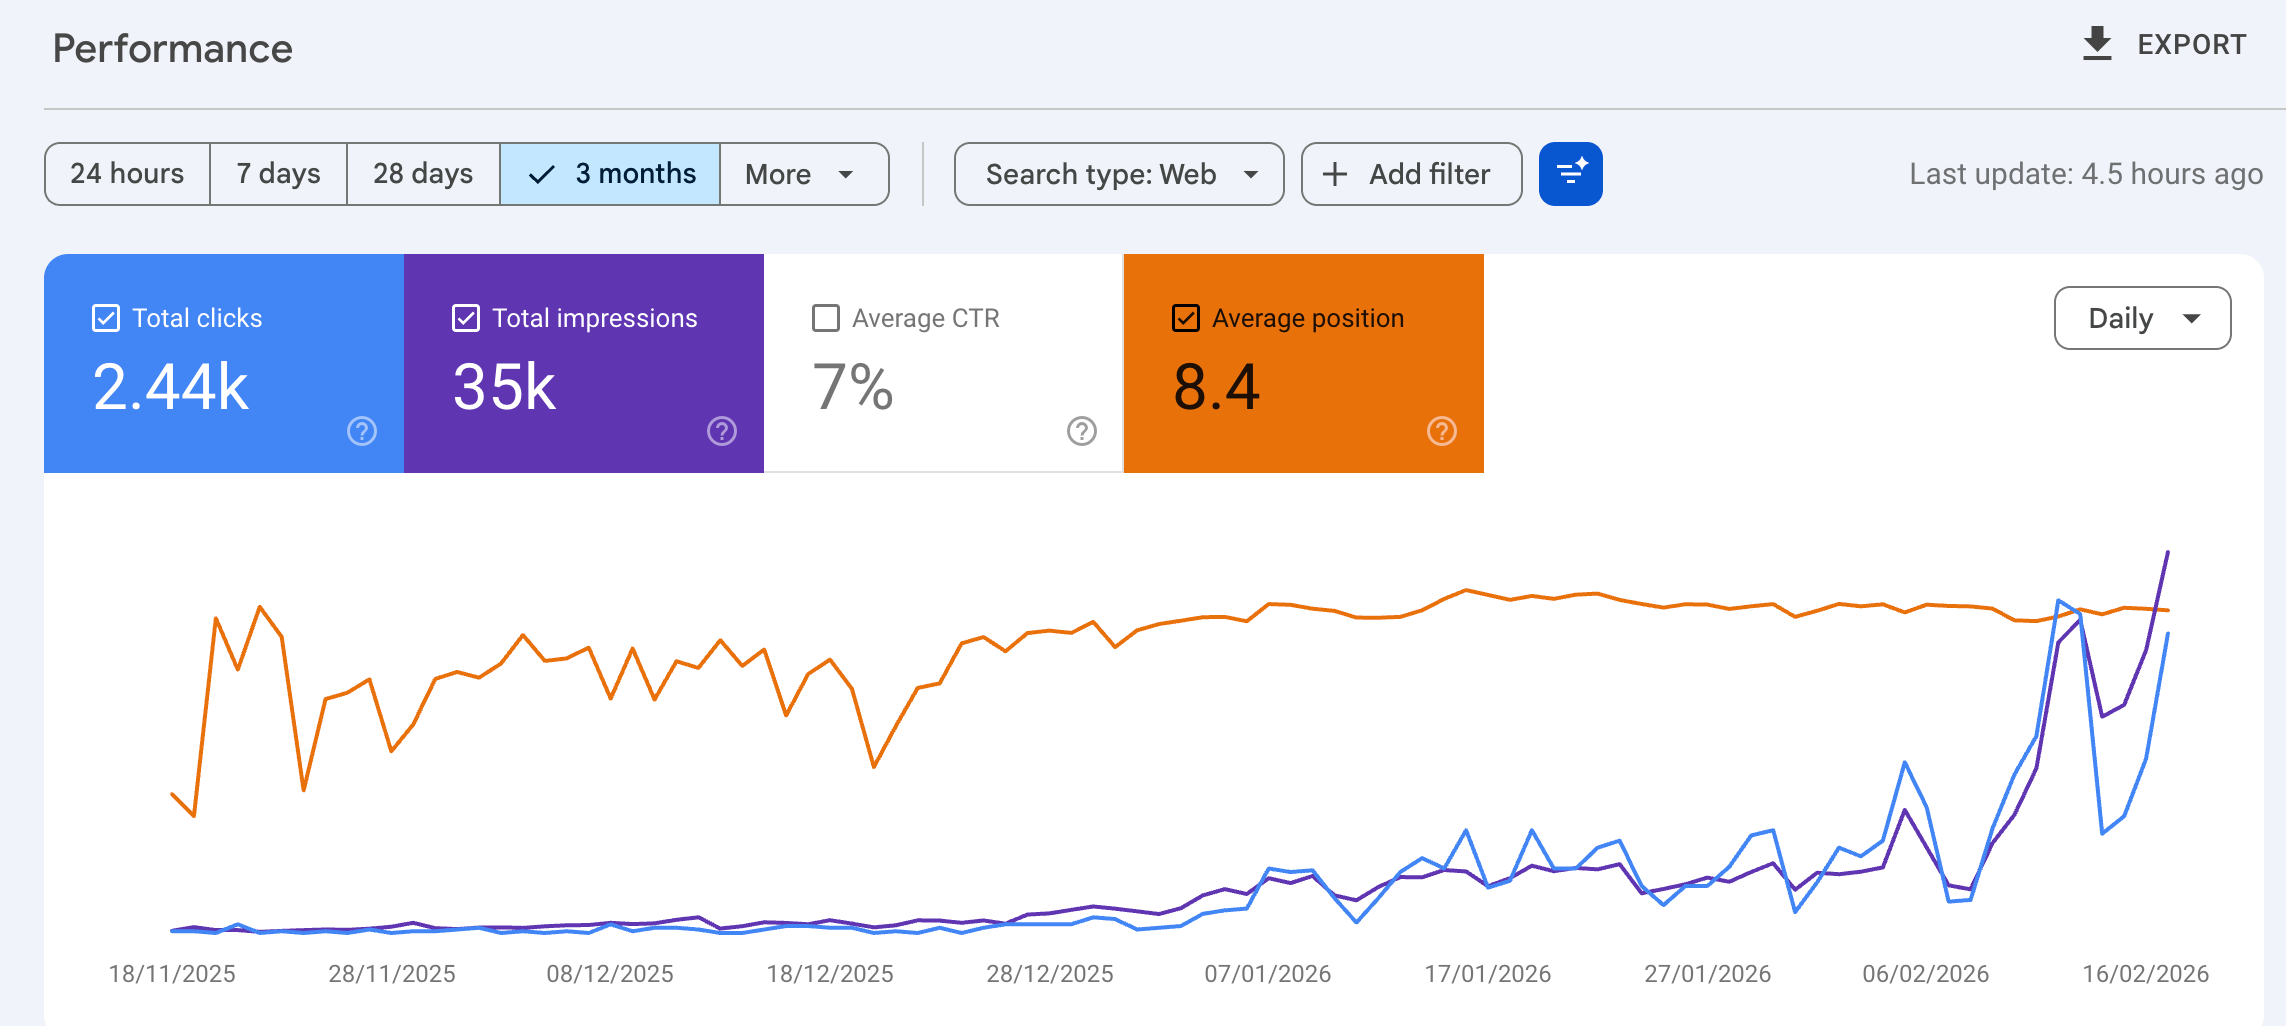This screenshot has width=2286, height=1026.
Task: Click the plus icon in Add filter
Action: tap(1335, 174)
